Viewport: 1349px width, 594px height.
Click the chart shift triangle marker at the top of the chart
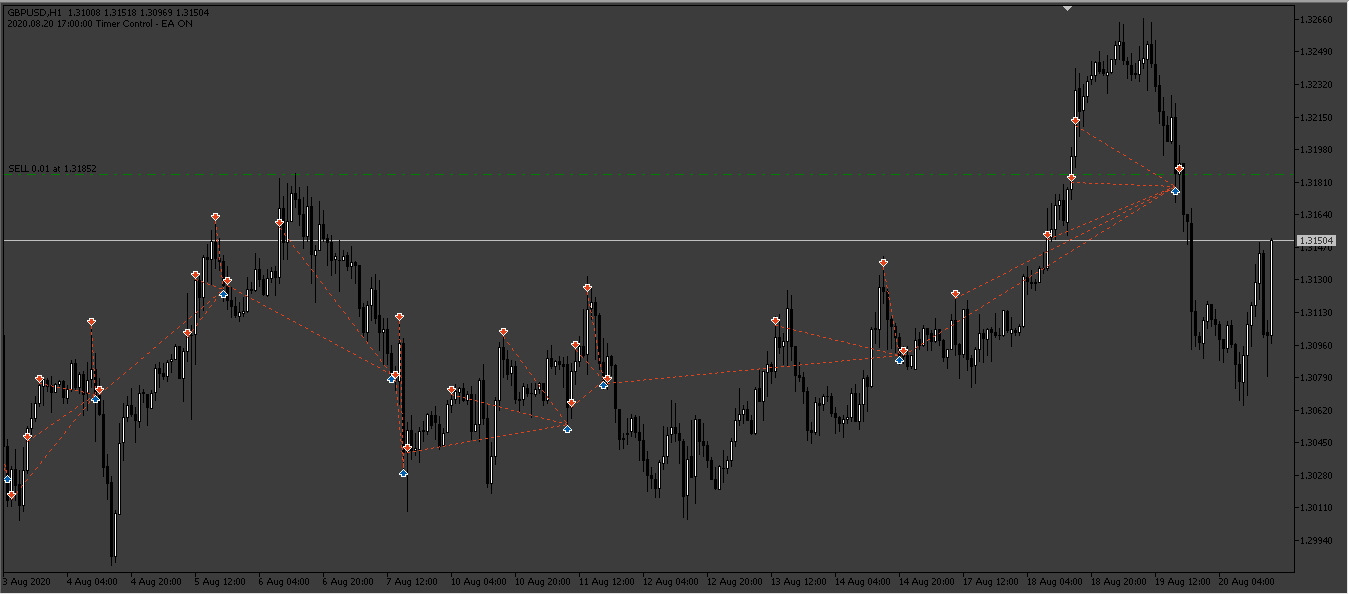[x=1068, y=8]
